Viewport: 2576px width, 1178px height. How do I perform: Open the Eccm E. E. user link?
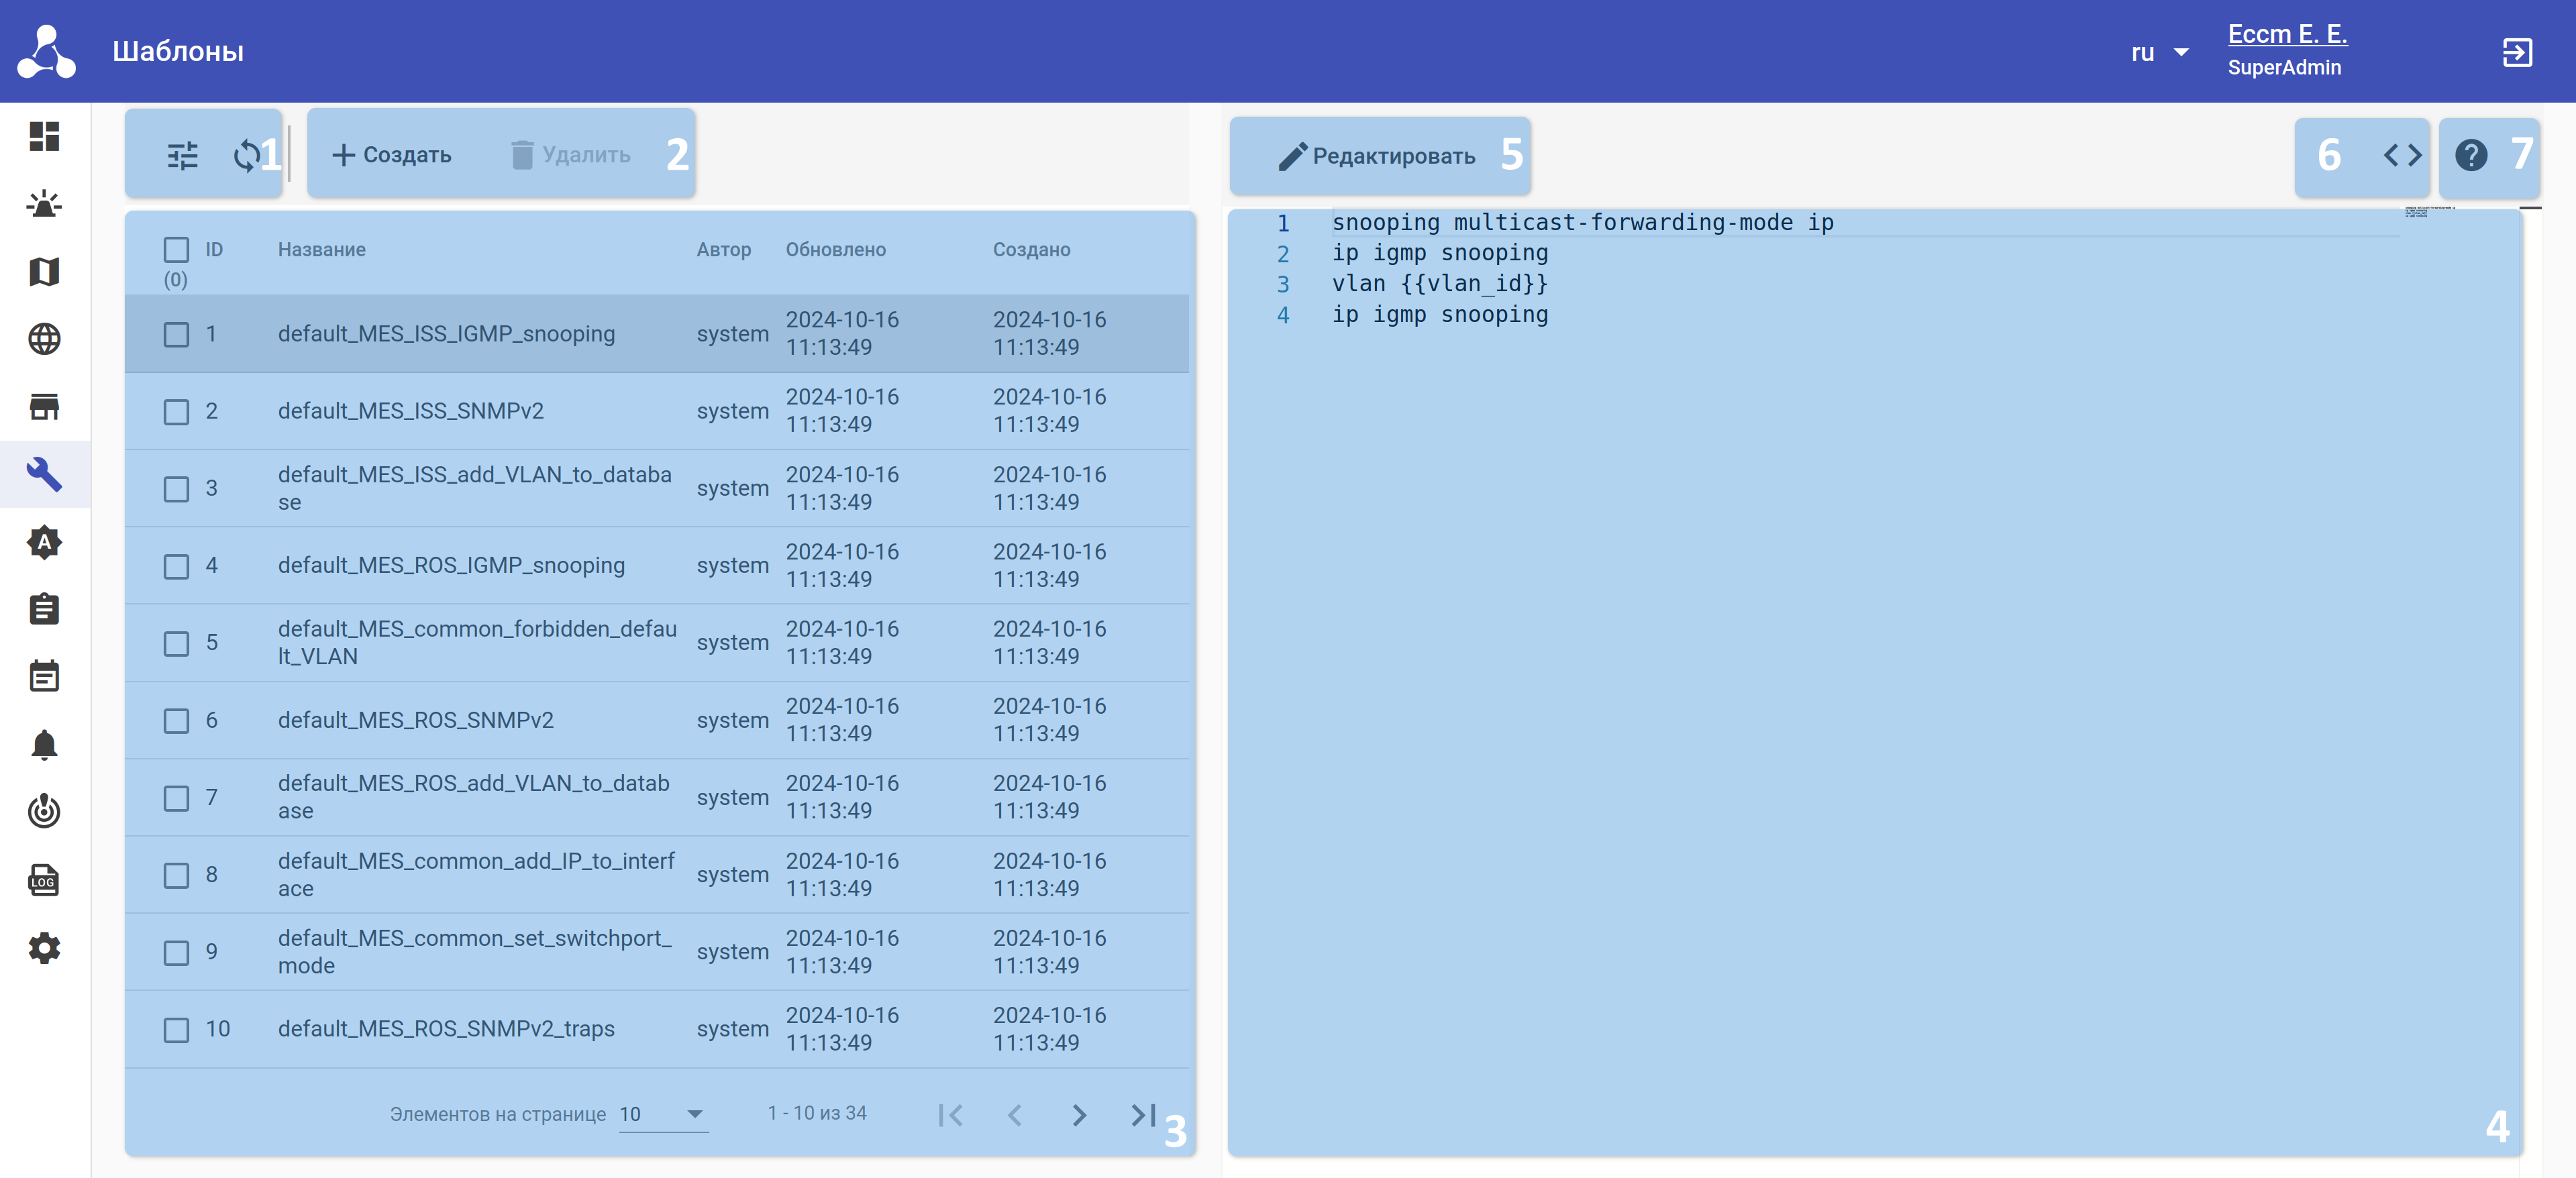[2286, 34]
